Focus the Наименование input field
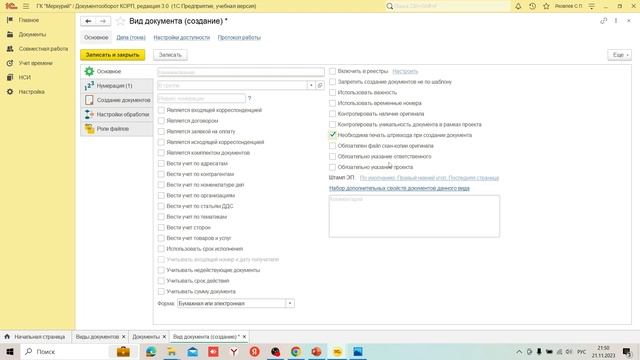 (241, 72)
